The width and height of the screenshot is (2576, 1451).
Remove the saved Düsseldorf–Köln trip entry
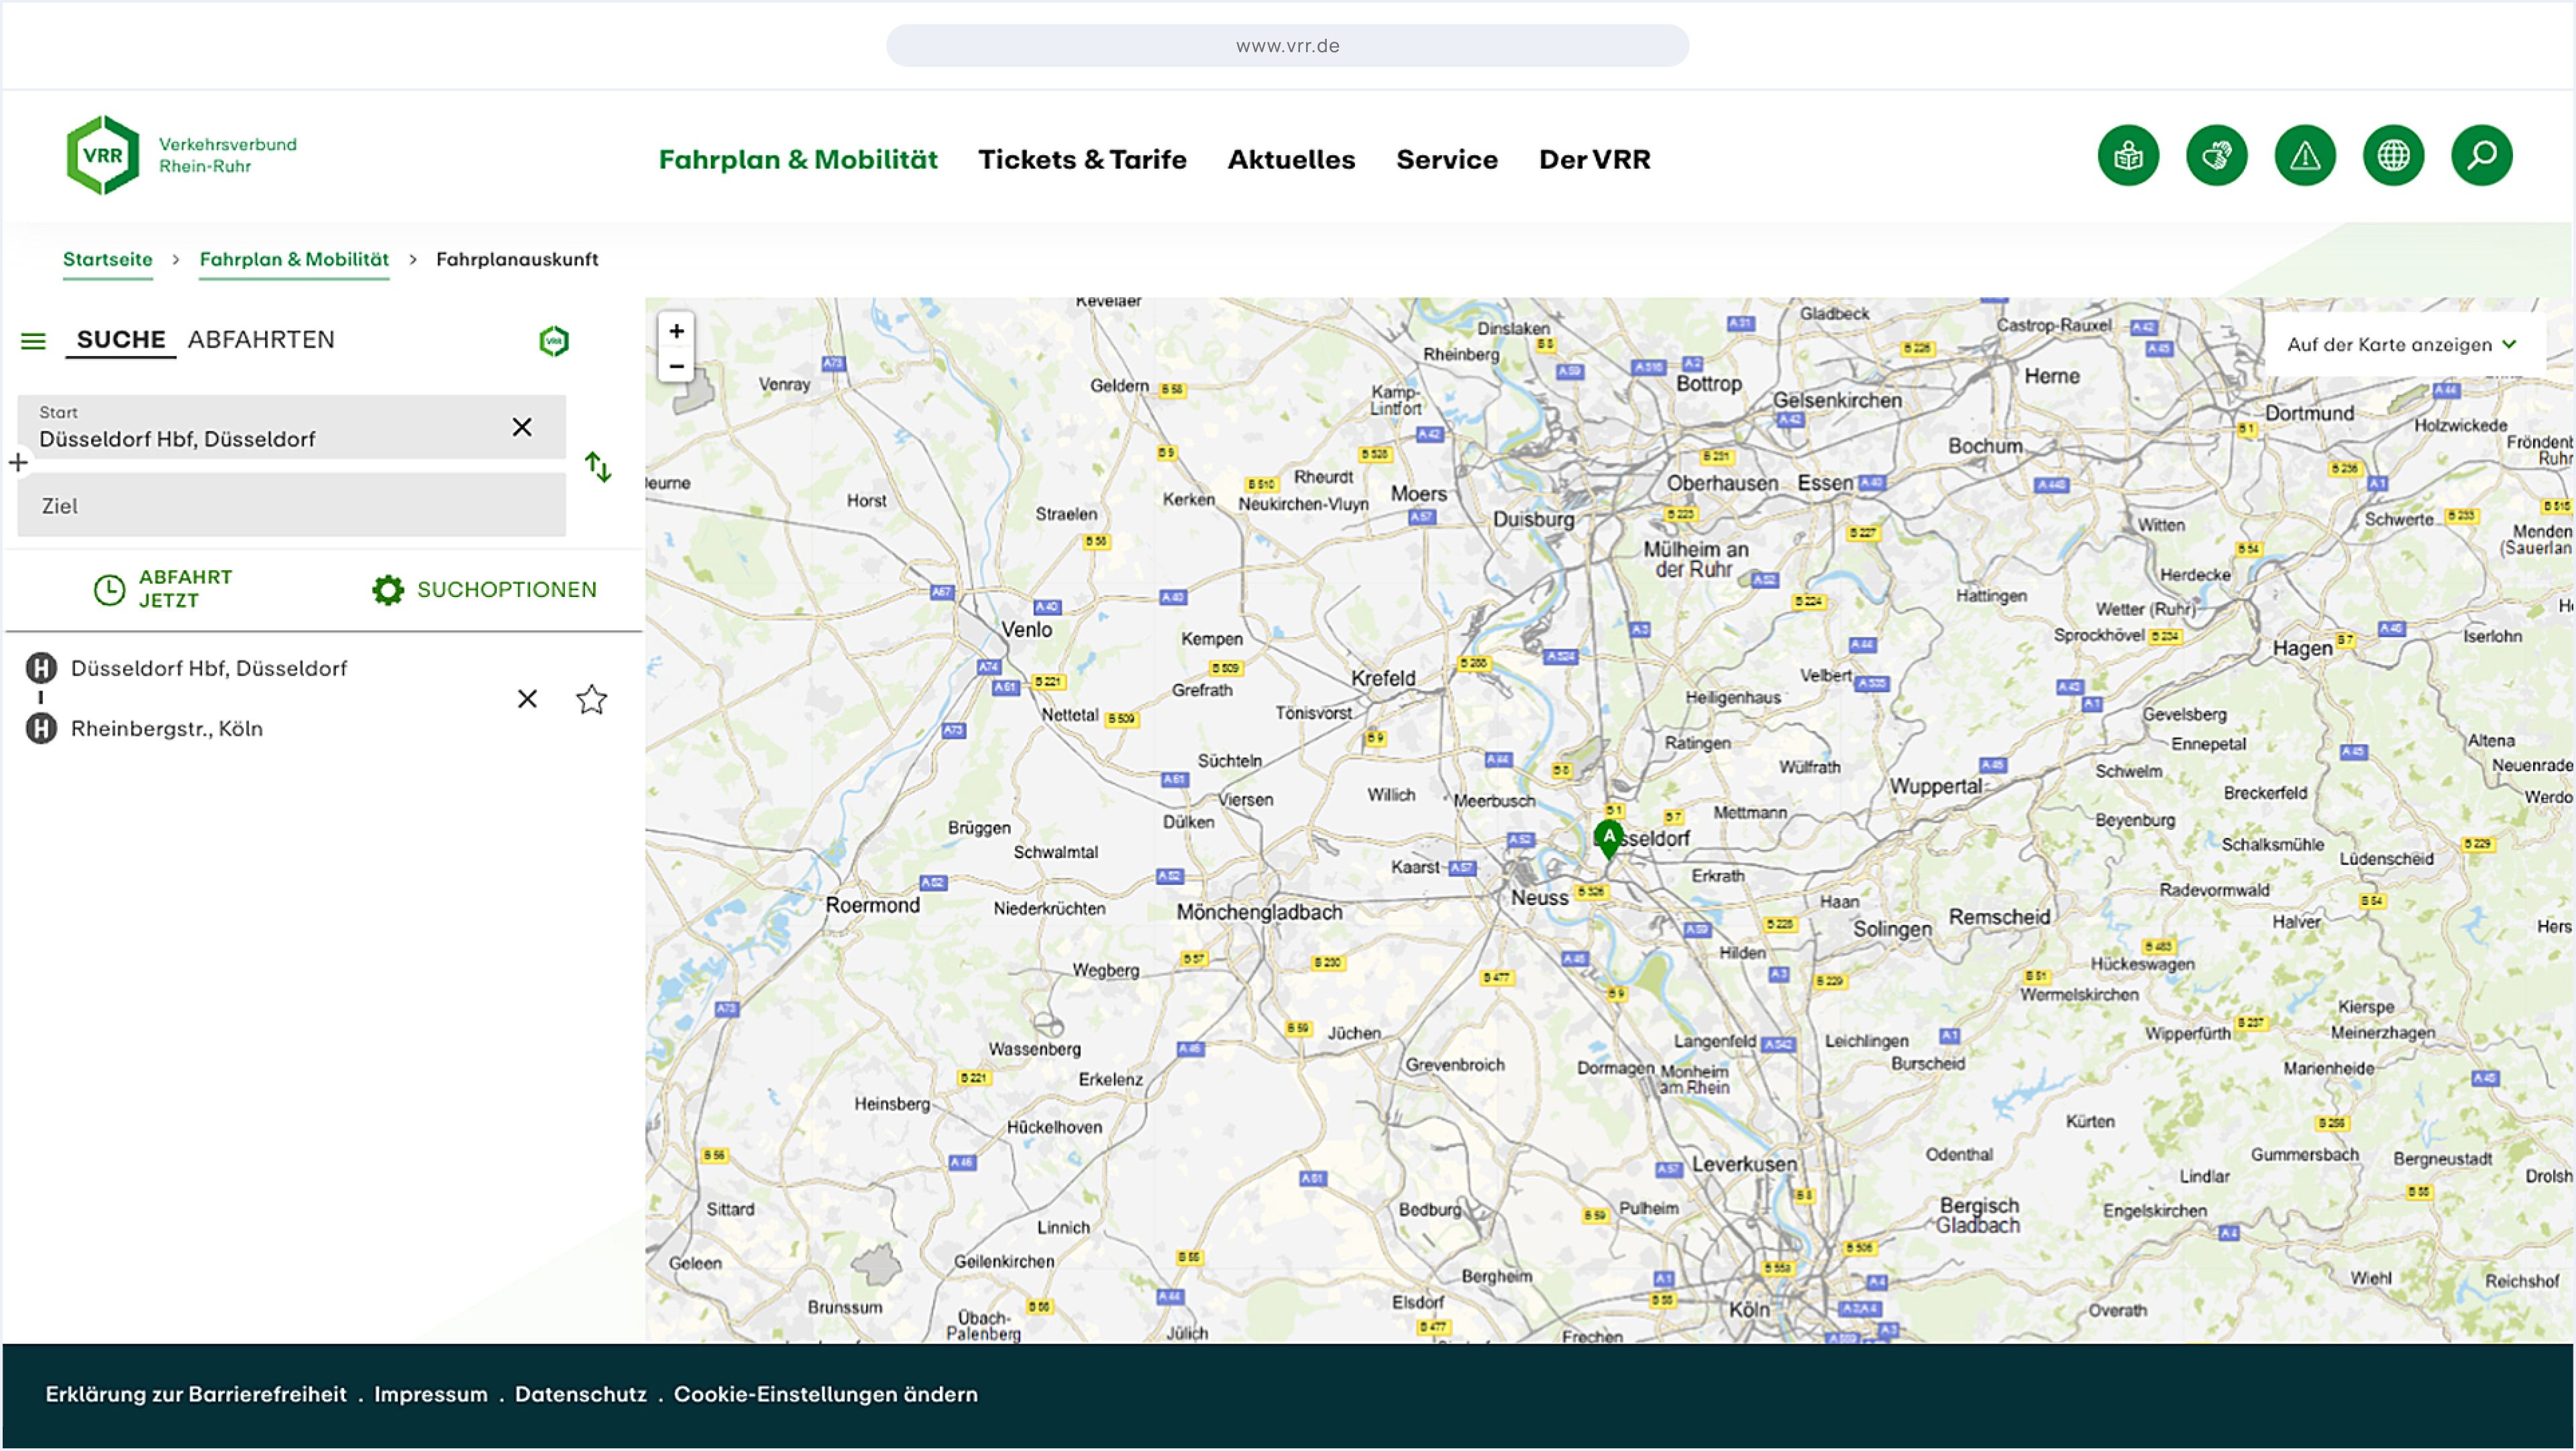527,699
